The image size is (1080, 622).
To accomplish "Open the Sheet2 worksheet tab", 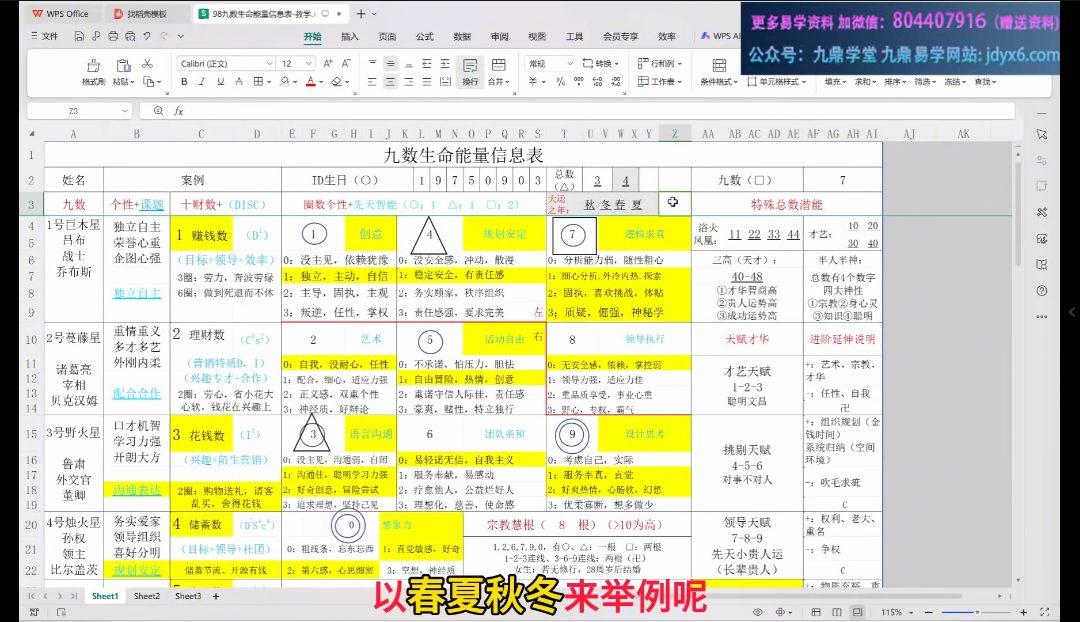I will pos(147,596).
